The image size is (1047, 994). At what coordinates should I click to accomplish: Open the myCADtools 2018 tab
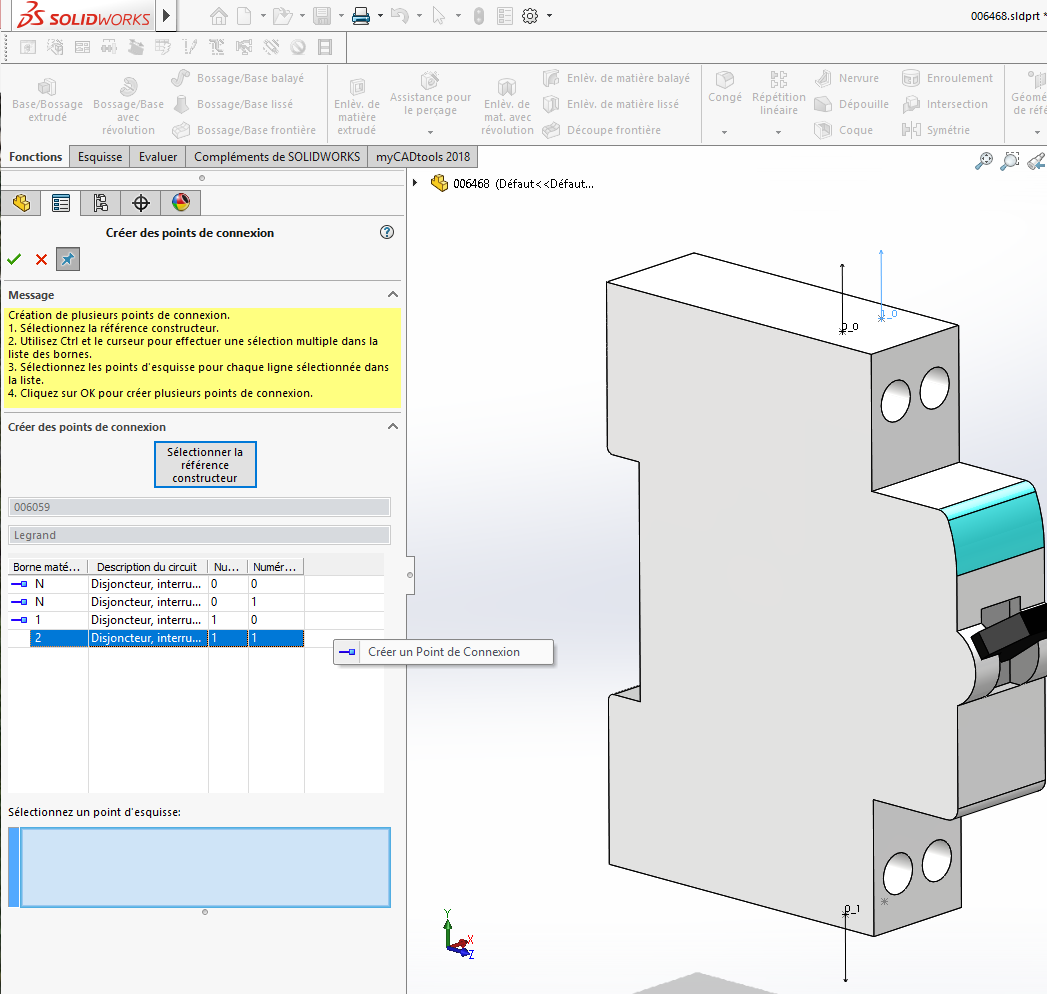[422, 157]
